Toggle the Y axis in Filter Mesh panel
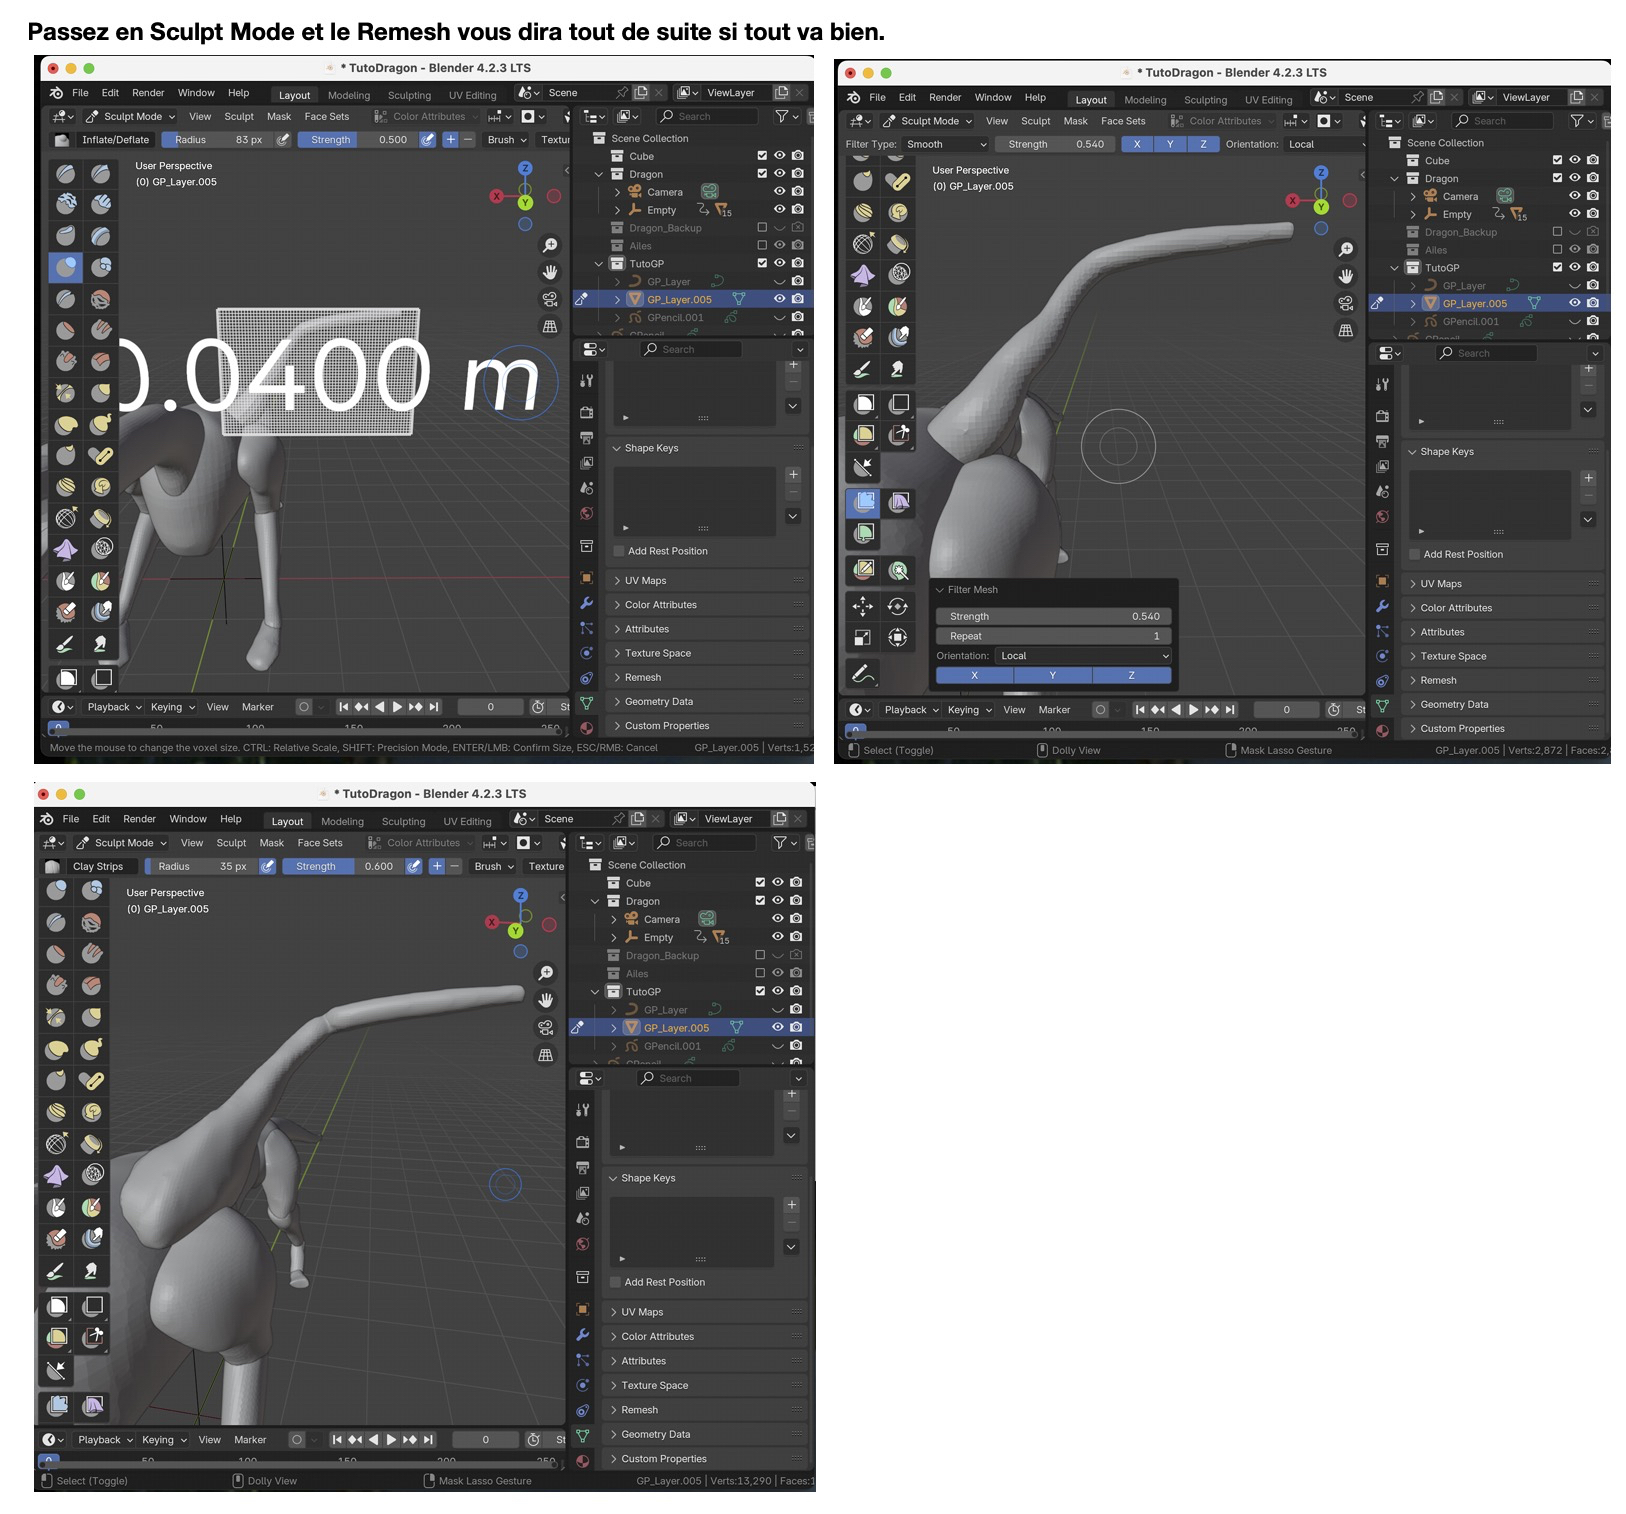This screenshot has height=1514, width=1626. 1052,675
